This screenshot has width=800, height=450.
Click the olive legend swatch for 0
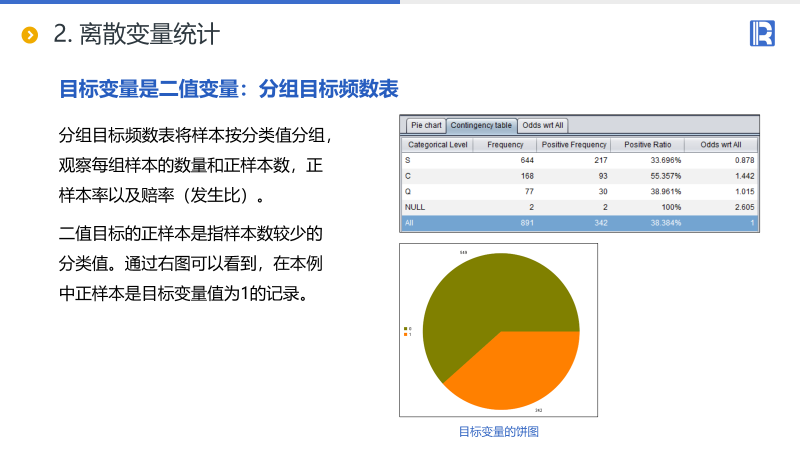406,329
